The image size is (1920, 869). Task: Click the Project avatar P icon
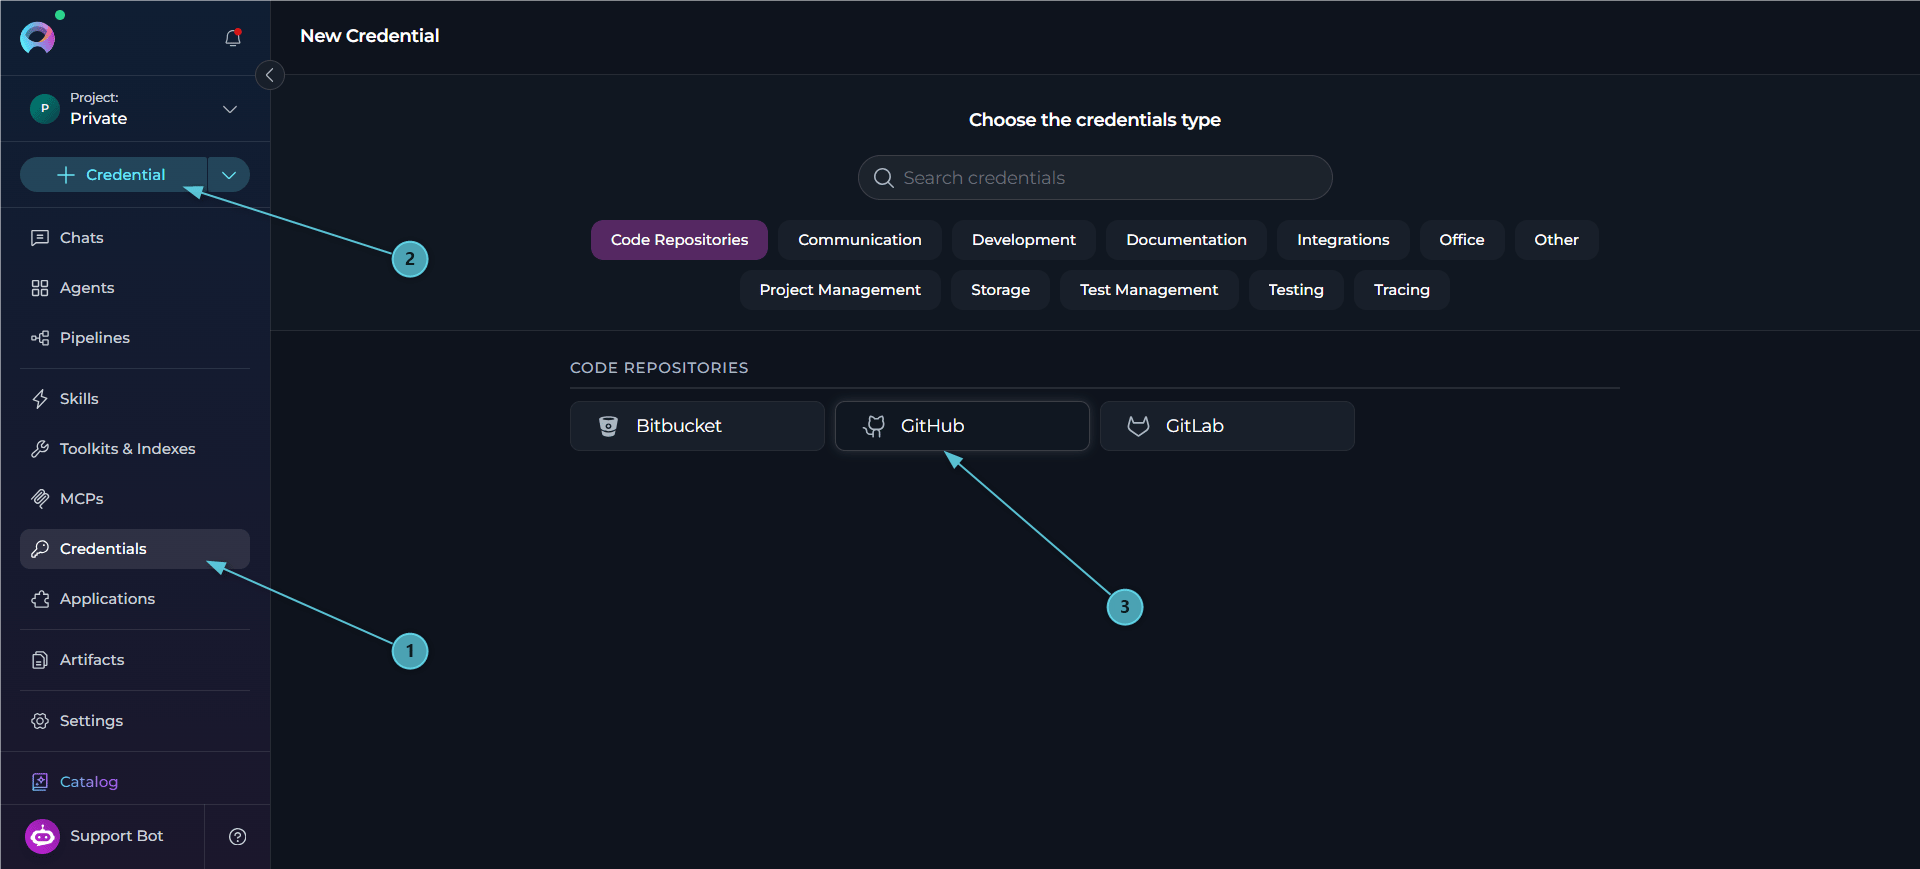click(45, 108)
